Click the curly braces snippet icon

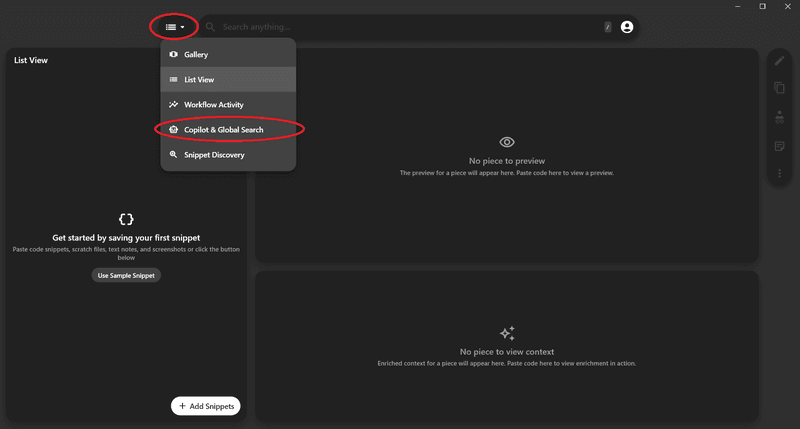point(126,219)
